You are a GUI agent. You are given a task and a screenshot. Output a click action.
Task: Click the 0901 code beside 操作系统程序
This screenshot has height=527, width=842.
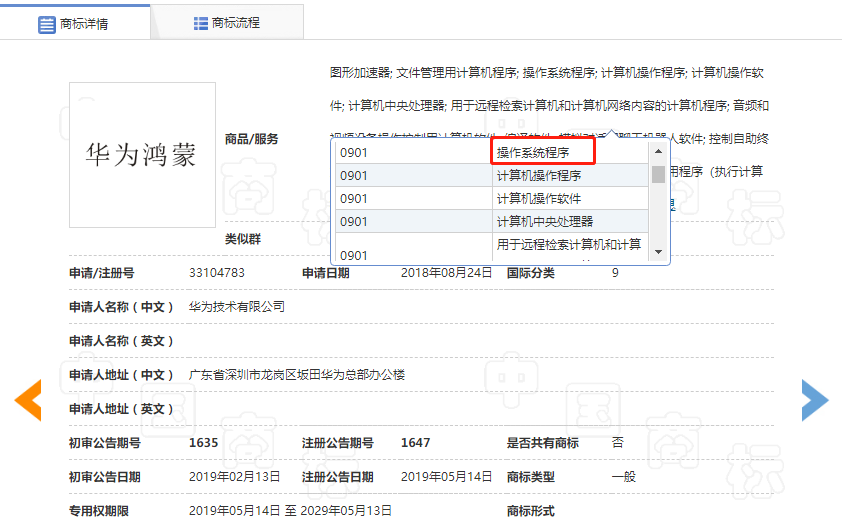coord(354,152)
